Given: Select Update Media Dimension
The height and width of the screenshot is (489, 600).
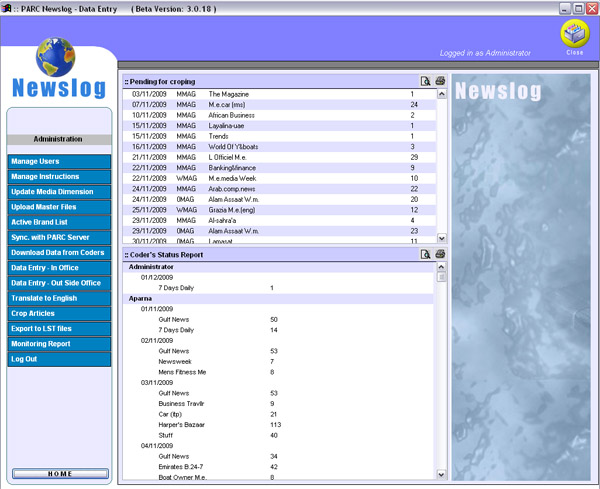Looking at the screenshot, I should coord(59,192).
